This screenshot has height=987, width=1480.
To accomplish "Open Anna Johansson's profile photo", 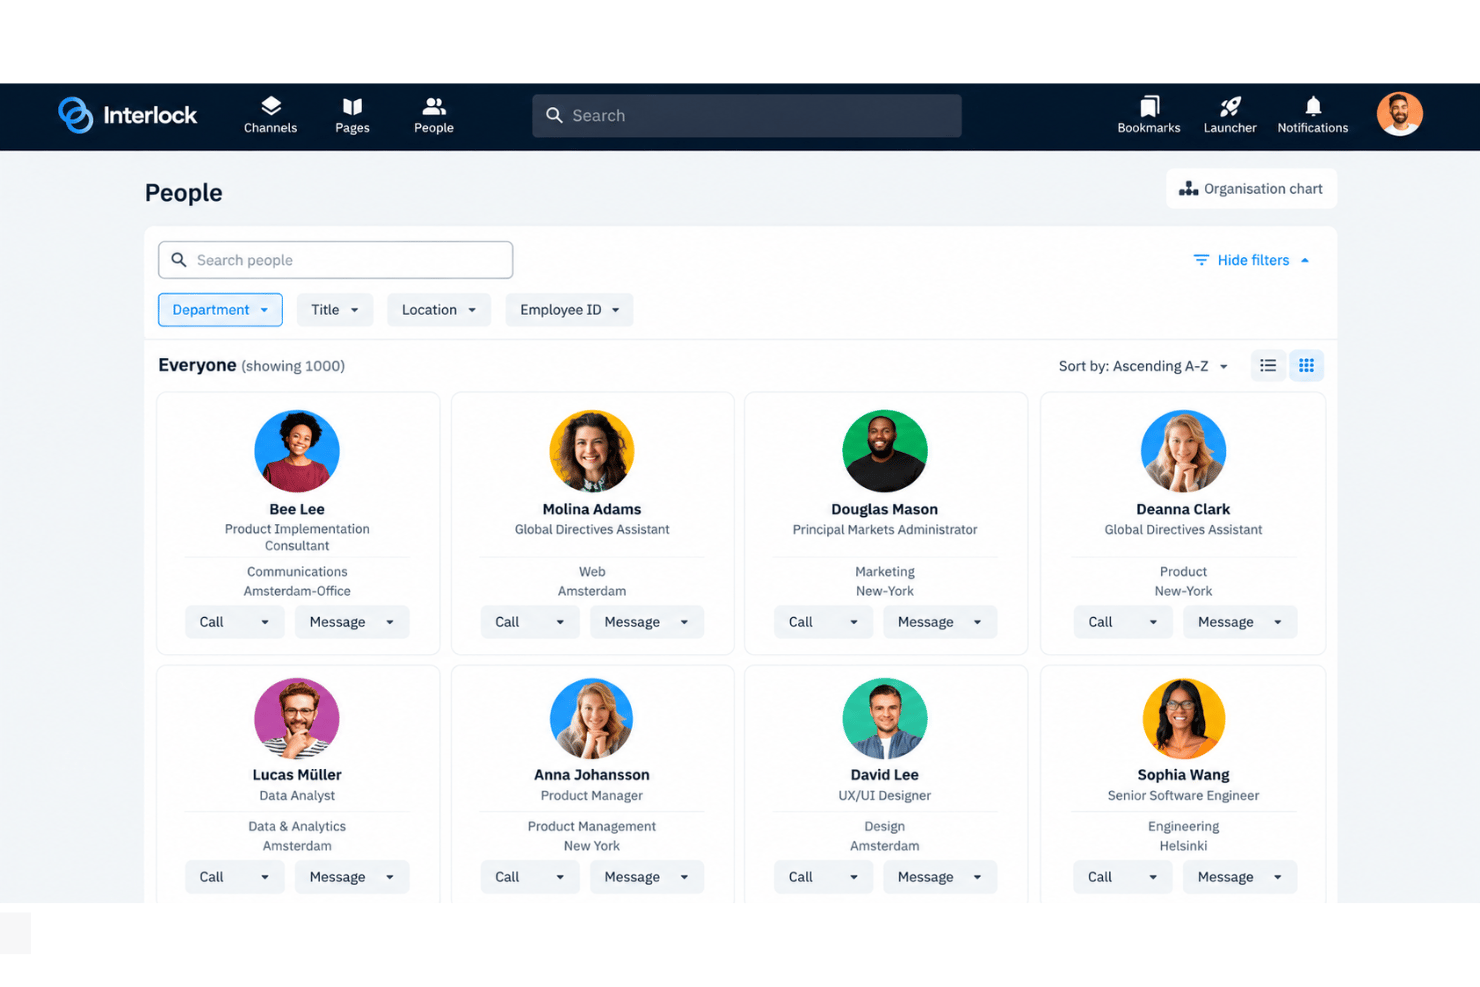I will pos(592,718).
